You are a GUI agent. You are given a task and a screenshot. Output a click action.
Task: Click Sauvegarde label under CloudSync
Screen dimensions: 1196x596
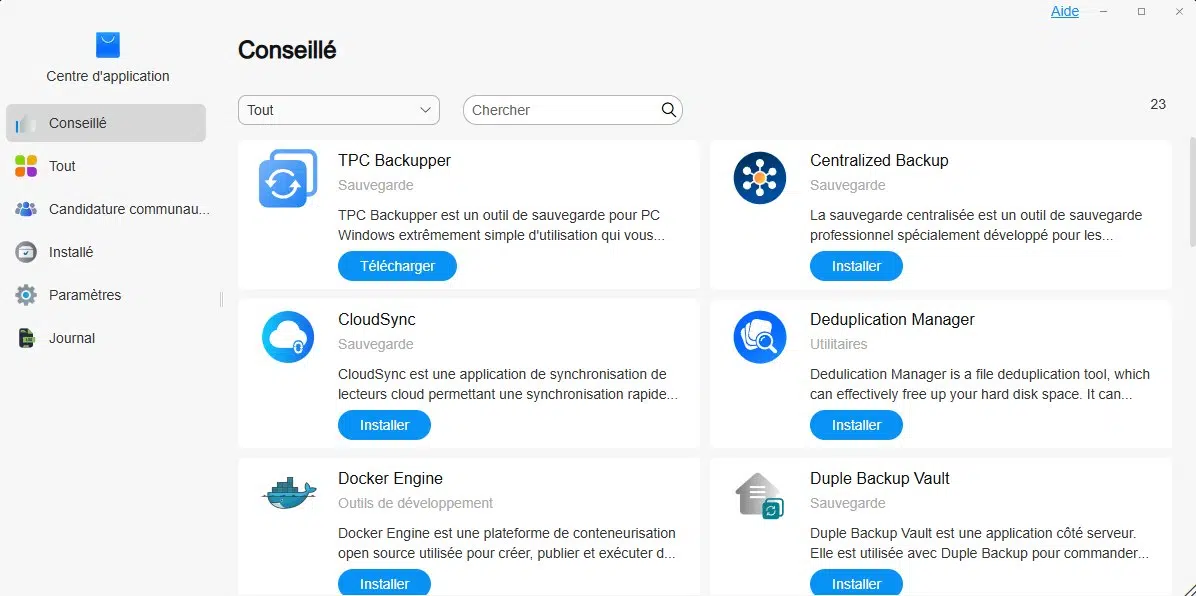(375, 344)
